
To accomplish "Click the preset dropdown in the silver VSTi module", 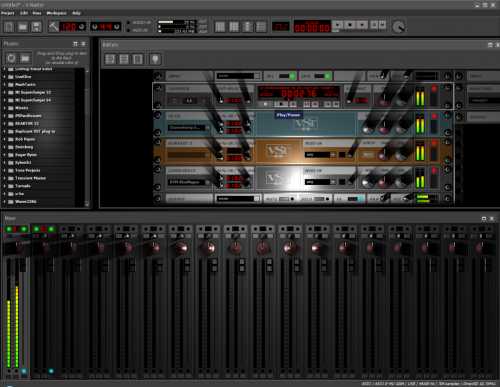I will 189,182.
